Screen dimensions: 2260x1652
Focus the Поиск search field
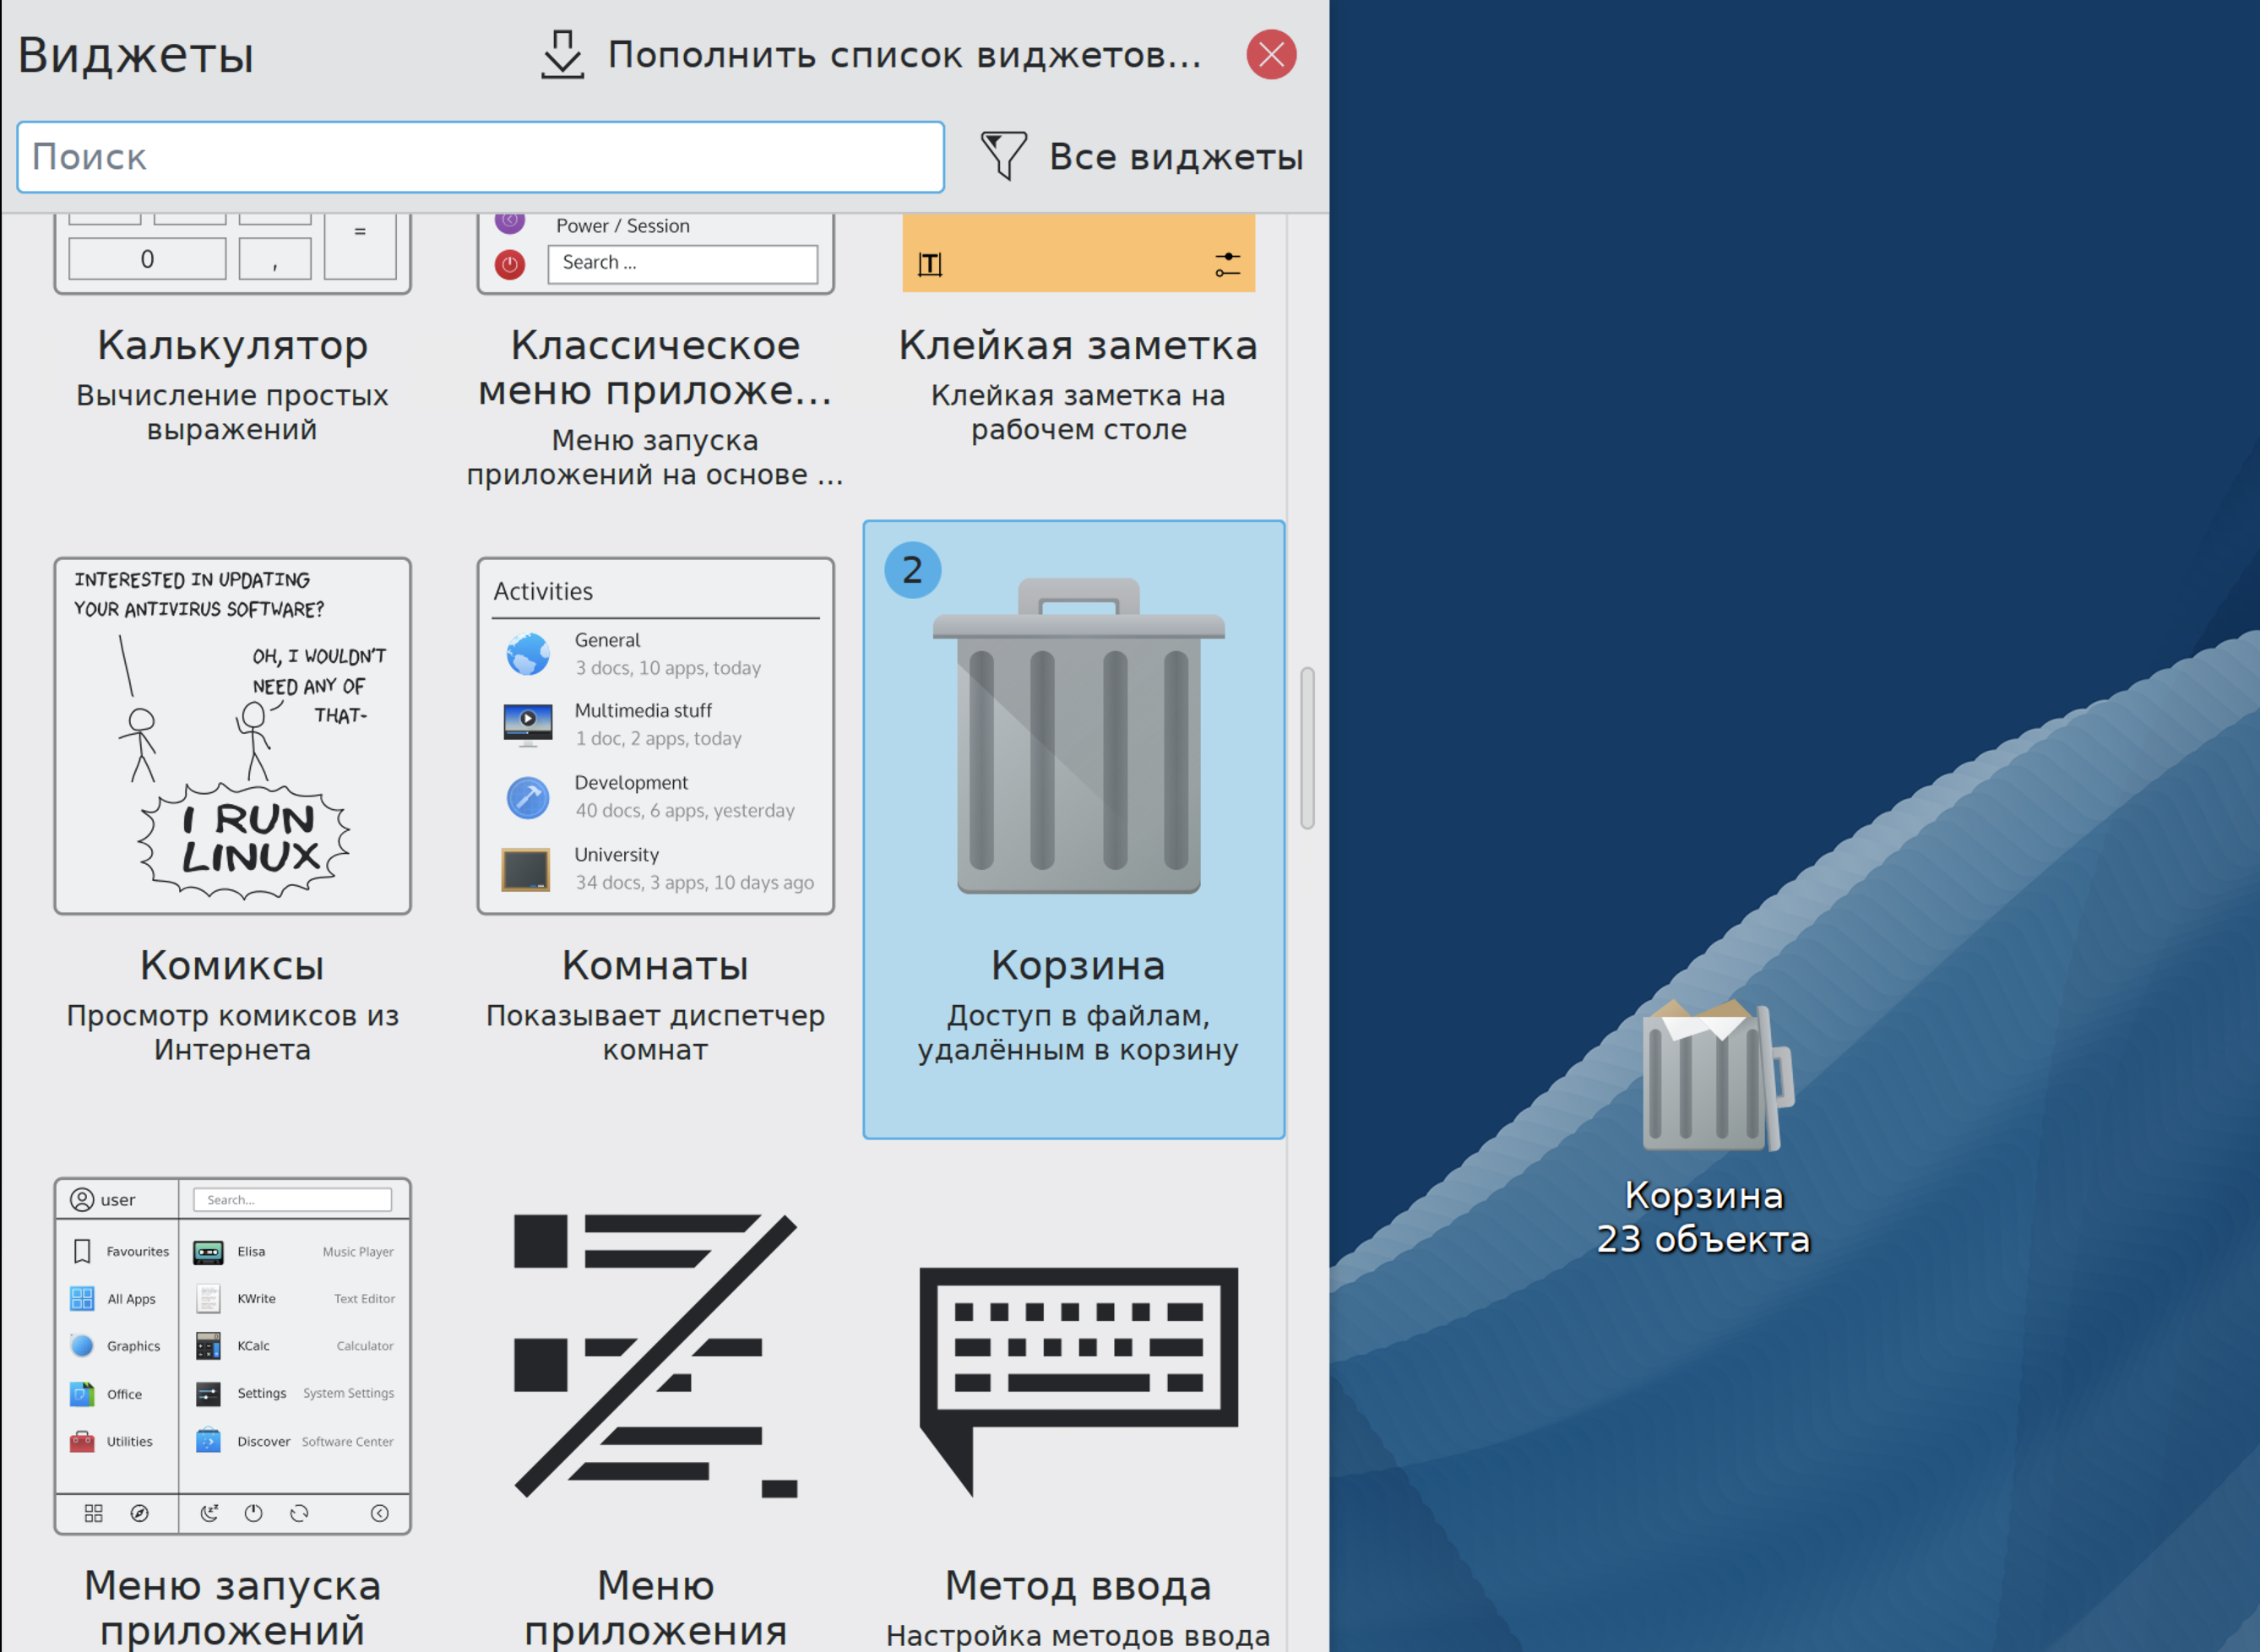[x=481, y=157]
